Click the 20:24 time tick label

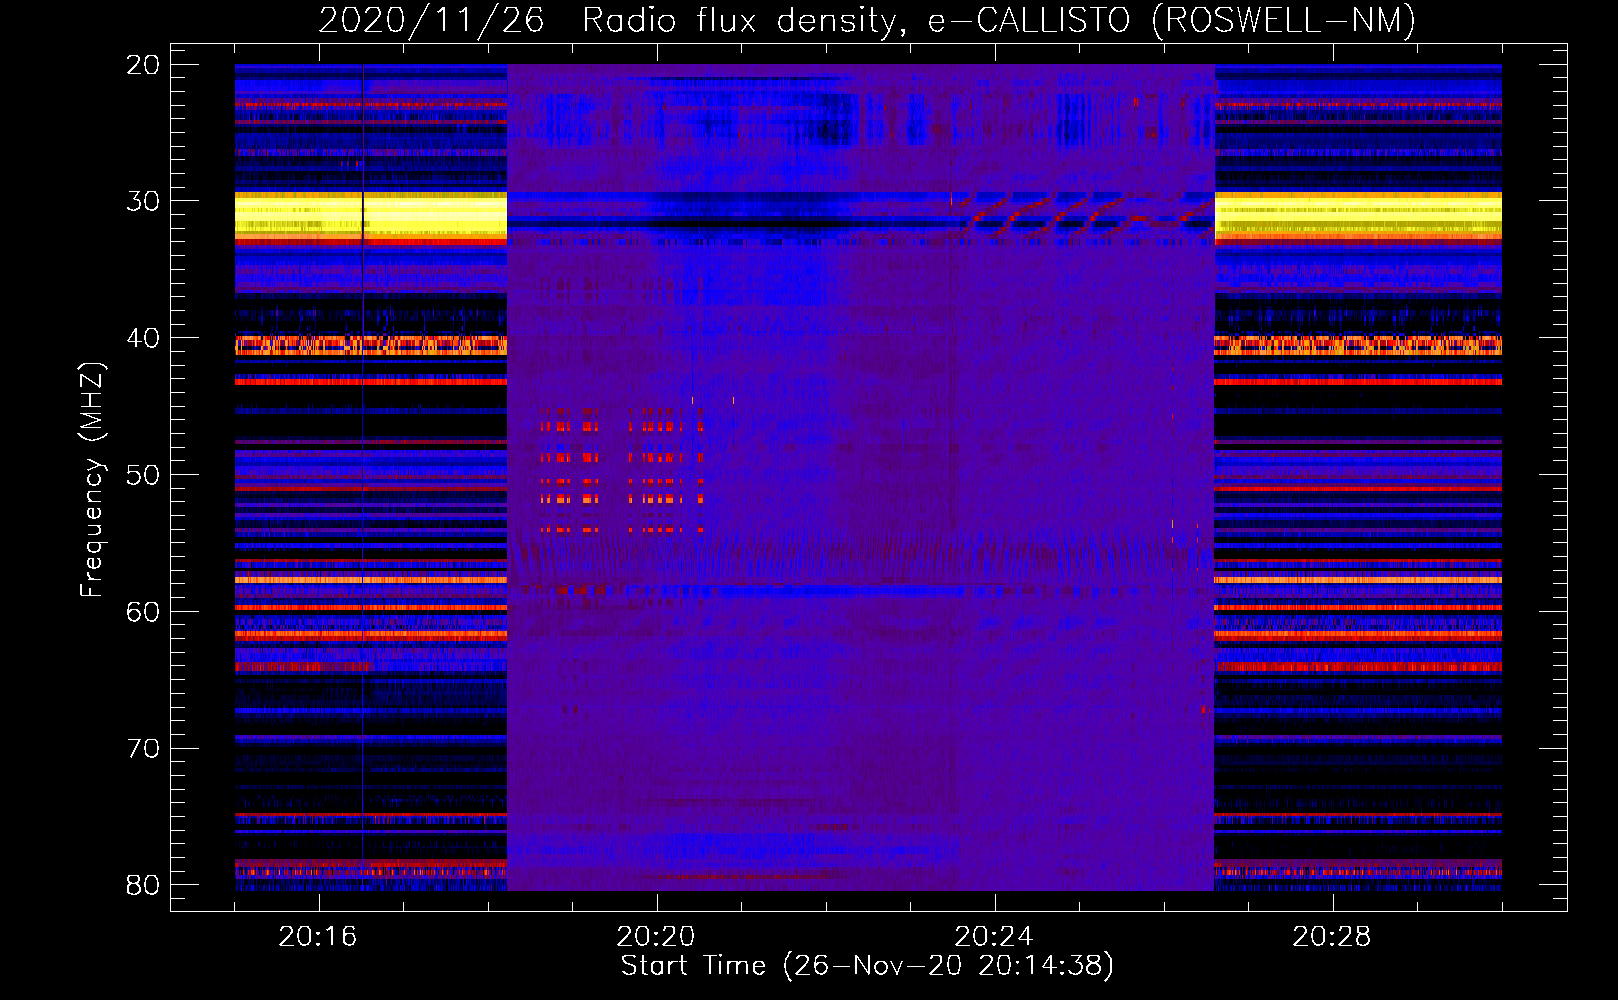tap(994, 937)
